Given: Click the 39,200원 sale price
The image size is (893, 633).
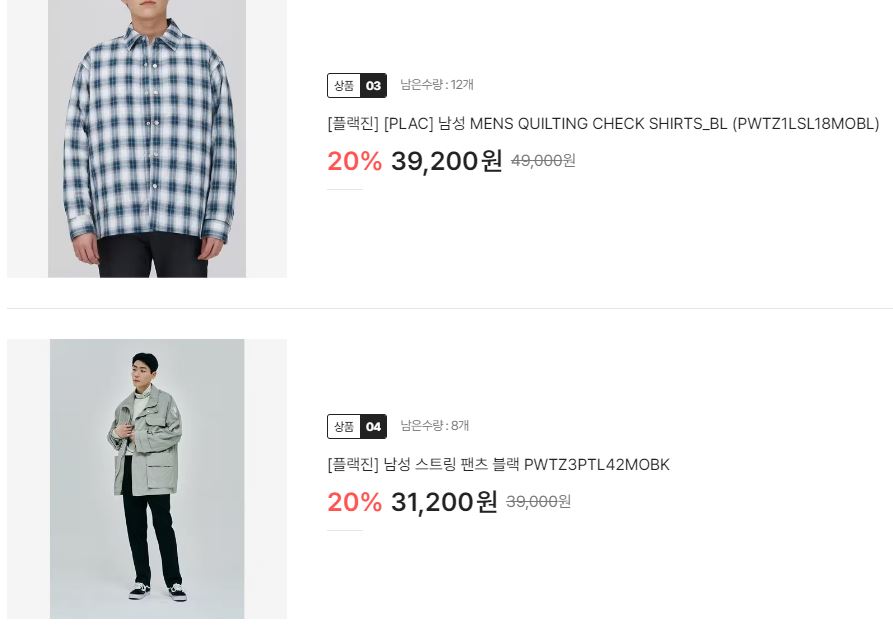Looking at the screenshot, I should pyautogui.click(x=446, y=161).
